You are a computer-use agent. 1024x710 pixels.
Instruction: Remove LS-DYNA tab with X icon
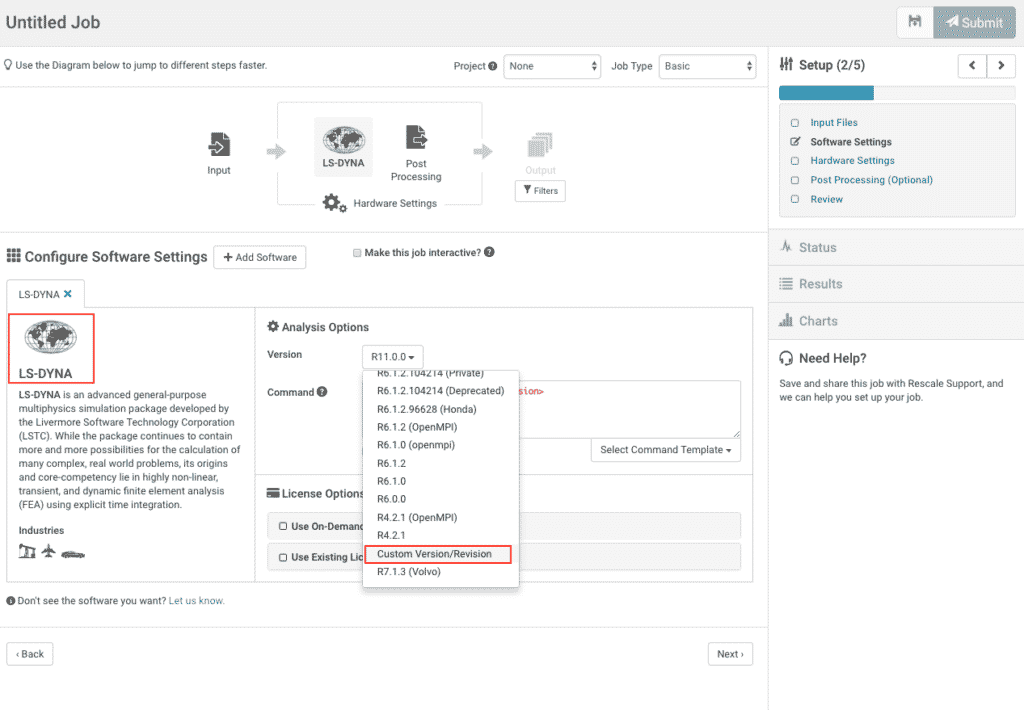(67, 294)
